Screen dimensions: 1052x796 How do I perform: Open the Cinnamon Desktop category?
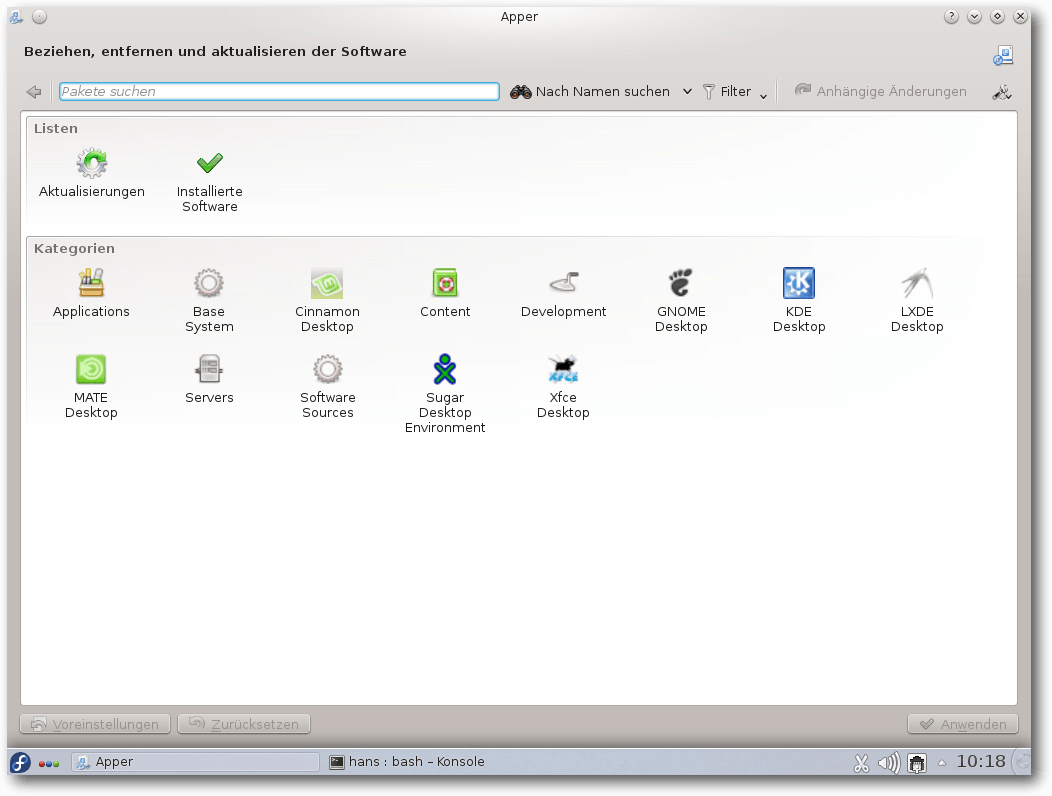tap(327, 301)
